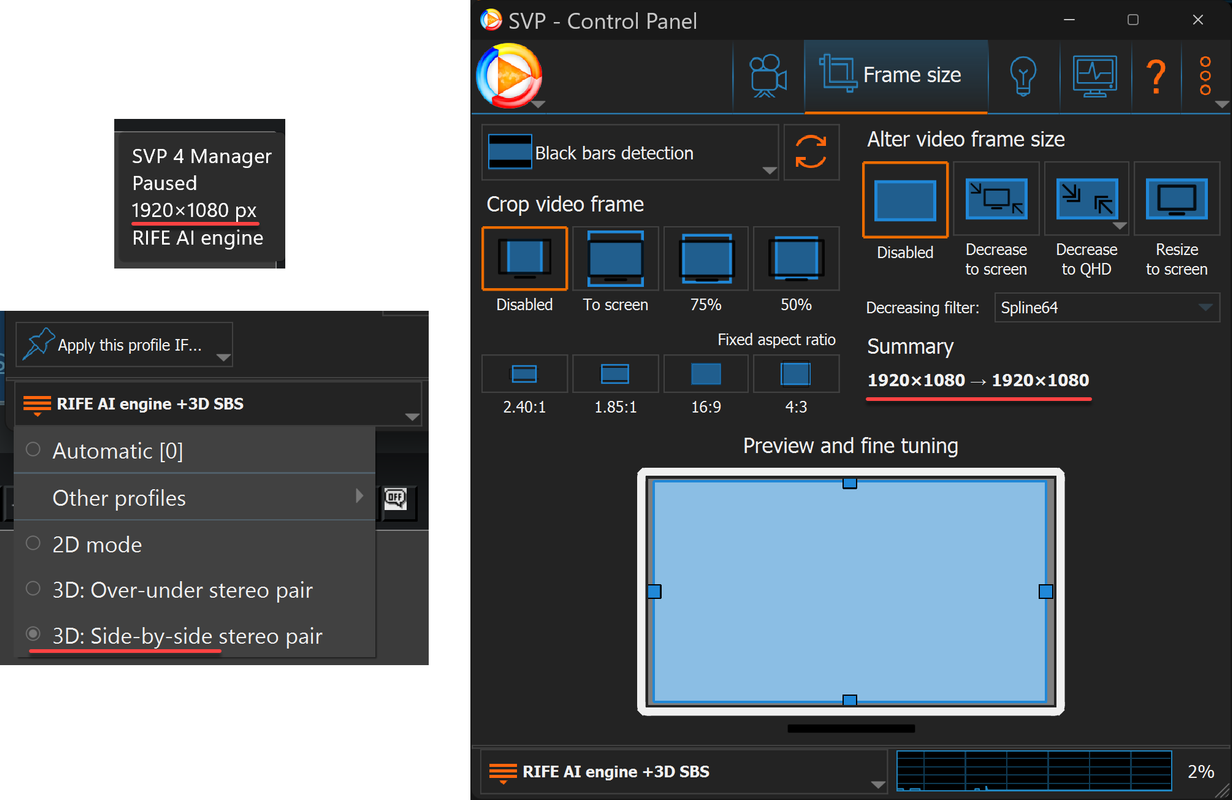Screen dimensions: 1232x800
Task: Open bottom RIFE AI engine +3D SBS profile selector
Action: click(x=684, y=772)
